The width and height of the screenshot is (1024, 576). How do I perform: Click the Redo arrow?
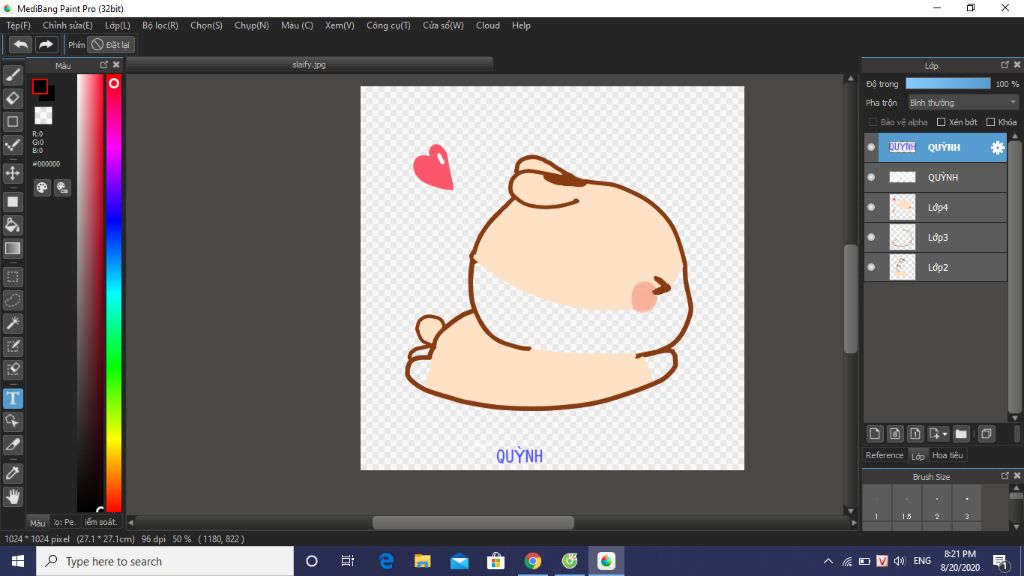[x=46, y=44]
